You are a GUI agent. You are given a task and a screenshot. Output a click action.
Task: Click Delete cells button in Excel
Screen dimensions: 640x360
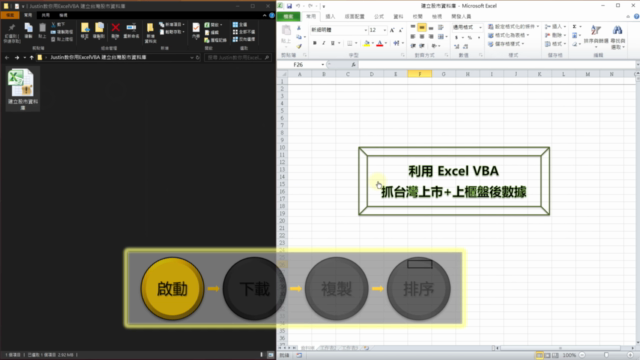click(556, 35)
